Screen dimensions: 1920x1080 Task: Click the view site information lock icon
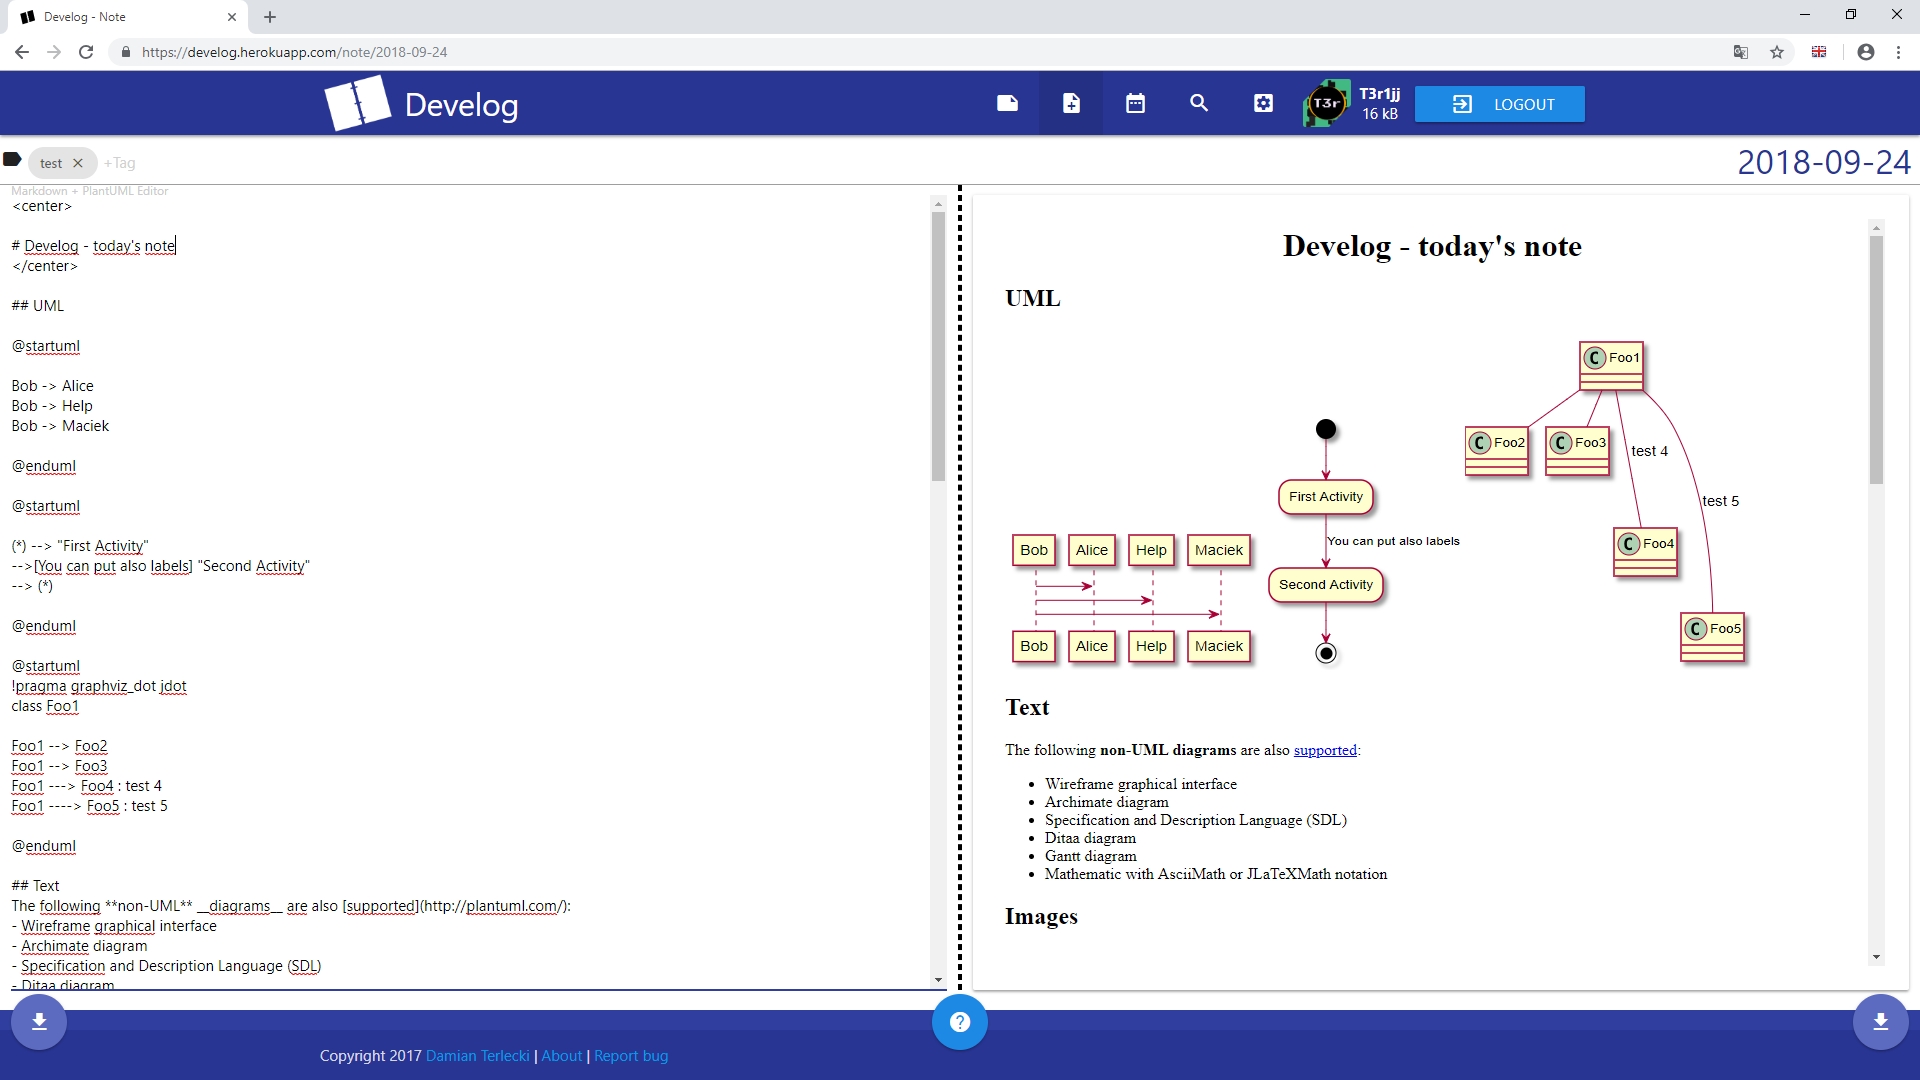(x=125, y=52)
